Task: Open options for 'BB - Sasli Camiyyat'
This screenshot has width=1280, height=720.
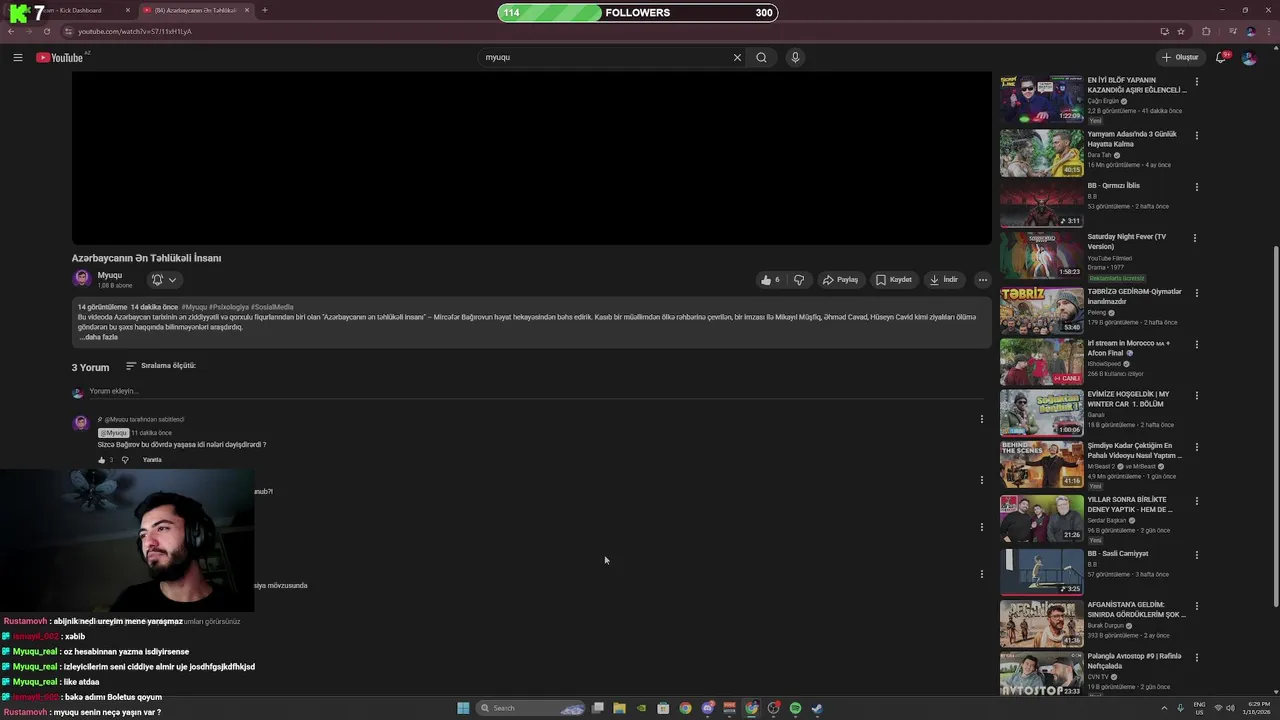Action: pos(1196,555)
